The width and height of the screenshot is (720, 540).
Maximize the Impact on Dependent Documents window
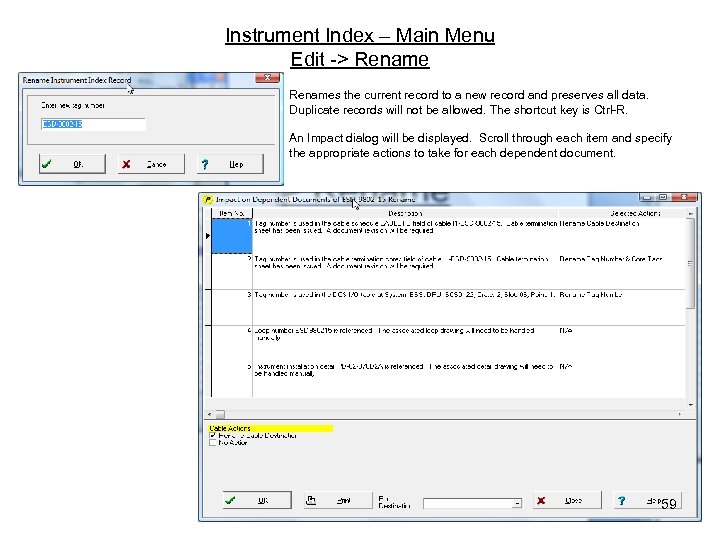coord(663,197)
